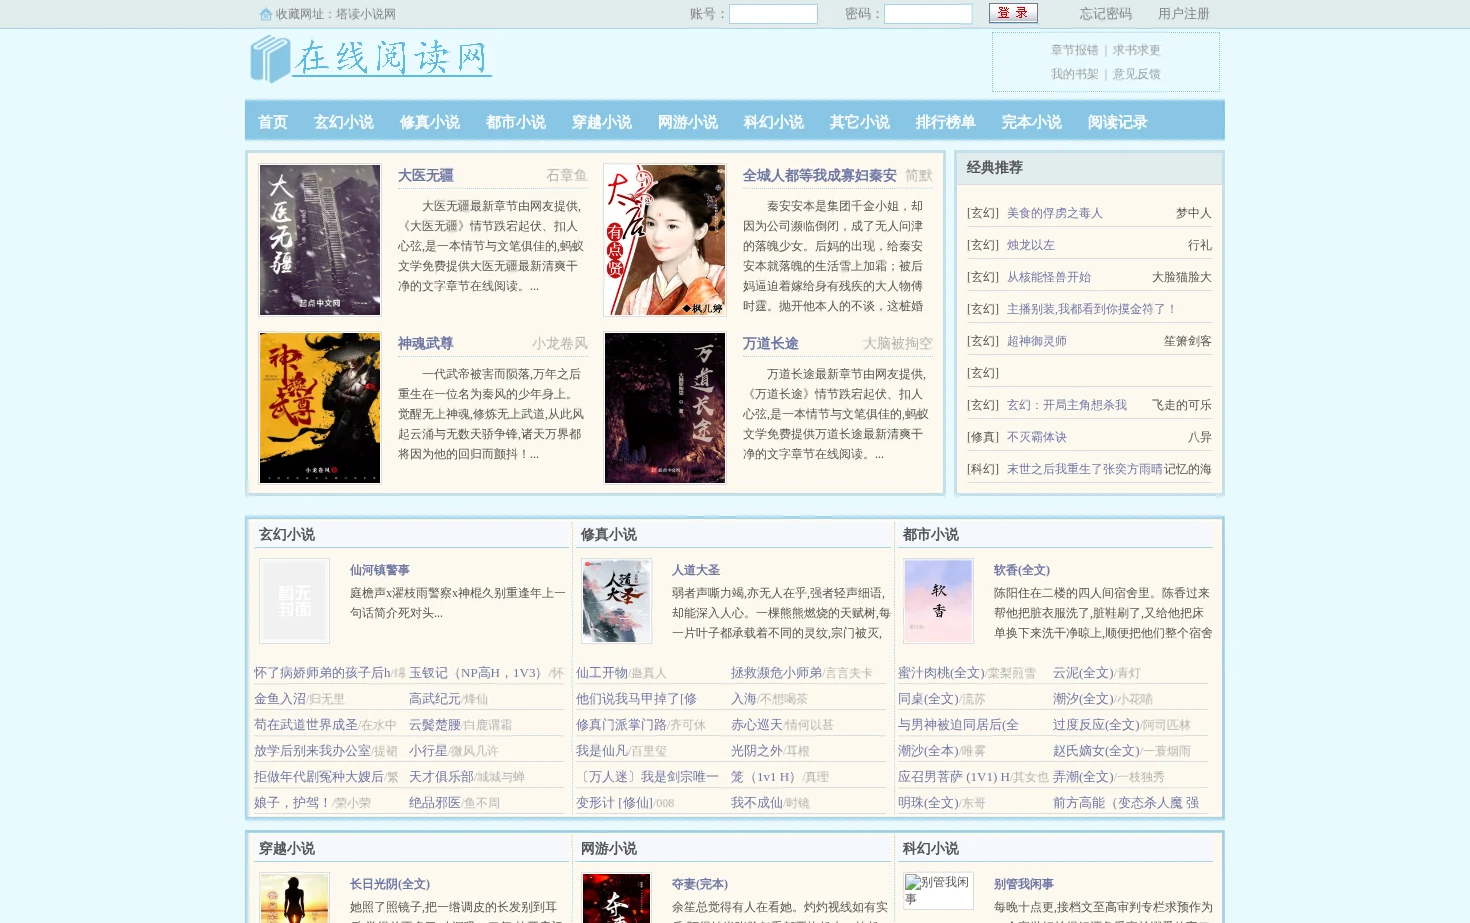Click the 金鱼入沼 novel link
Viewport: 1470px width, 923px height.
280,699
